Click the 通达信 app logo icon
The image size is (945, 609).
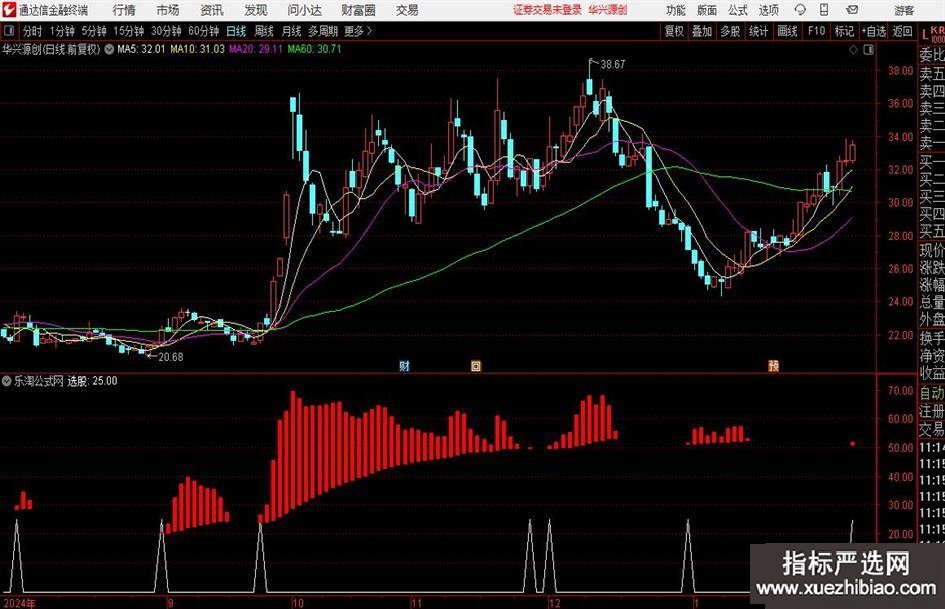tap(9, 10)
